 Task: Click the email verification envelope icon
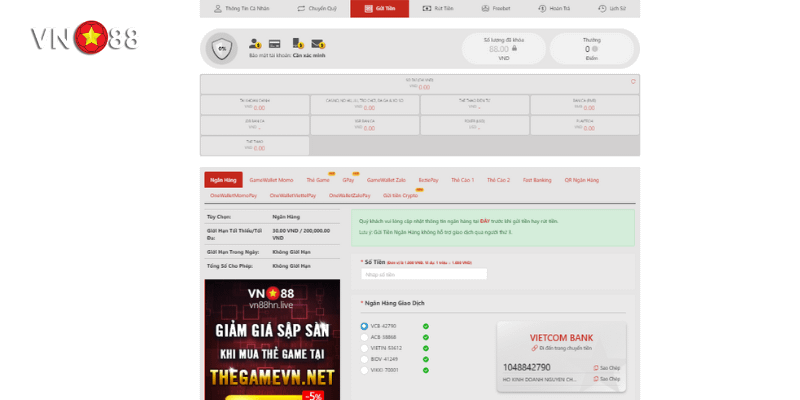(317, 44)
